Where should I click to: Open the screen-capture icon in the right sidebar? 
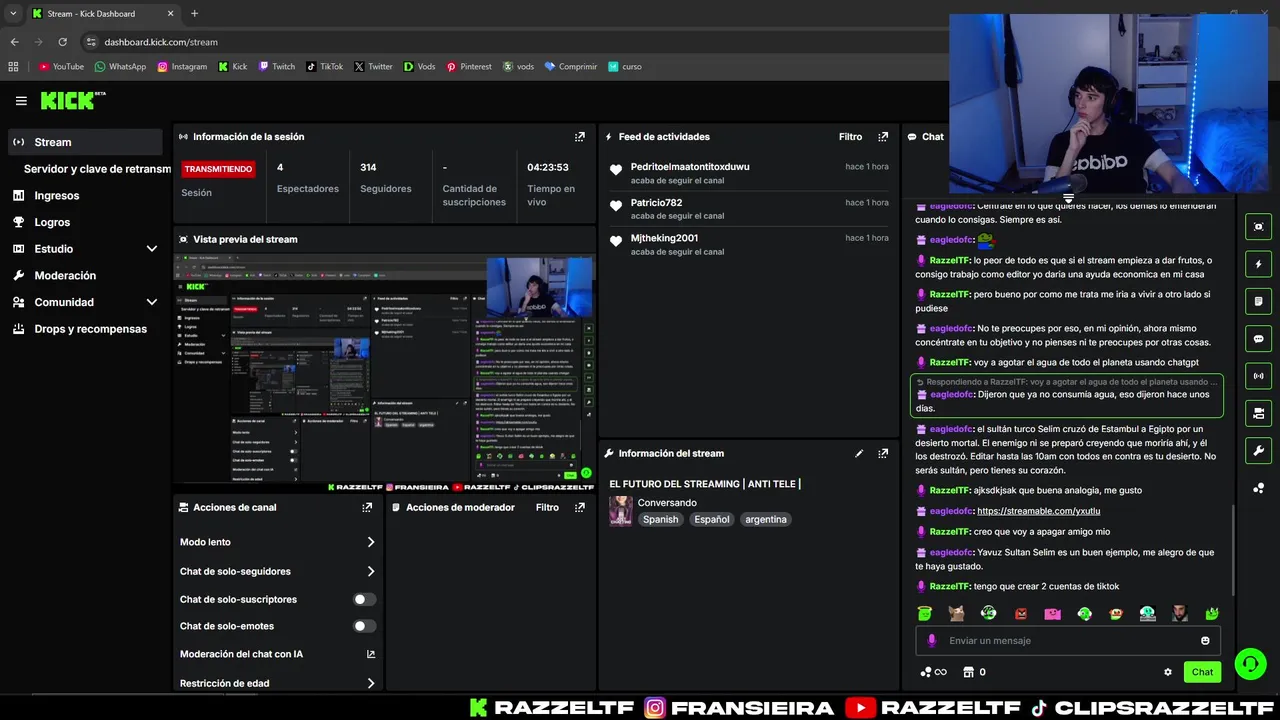coord(1258,227)
